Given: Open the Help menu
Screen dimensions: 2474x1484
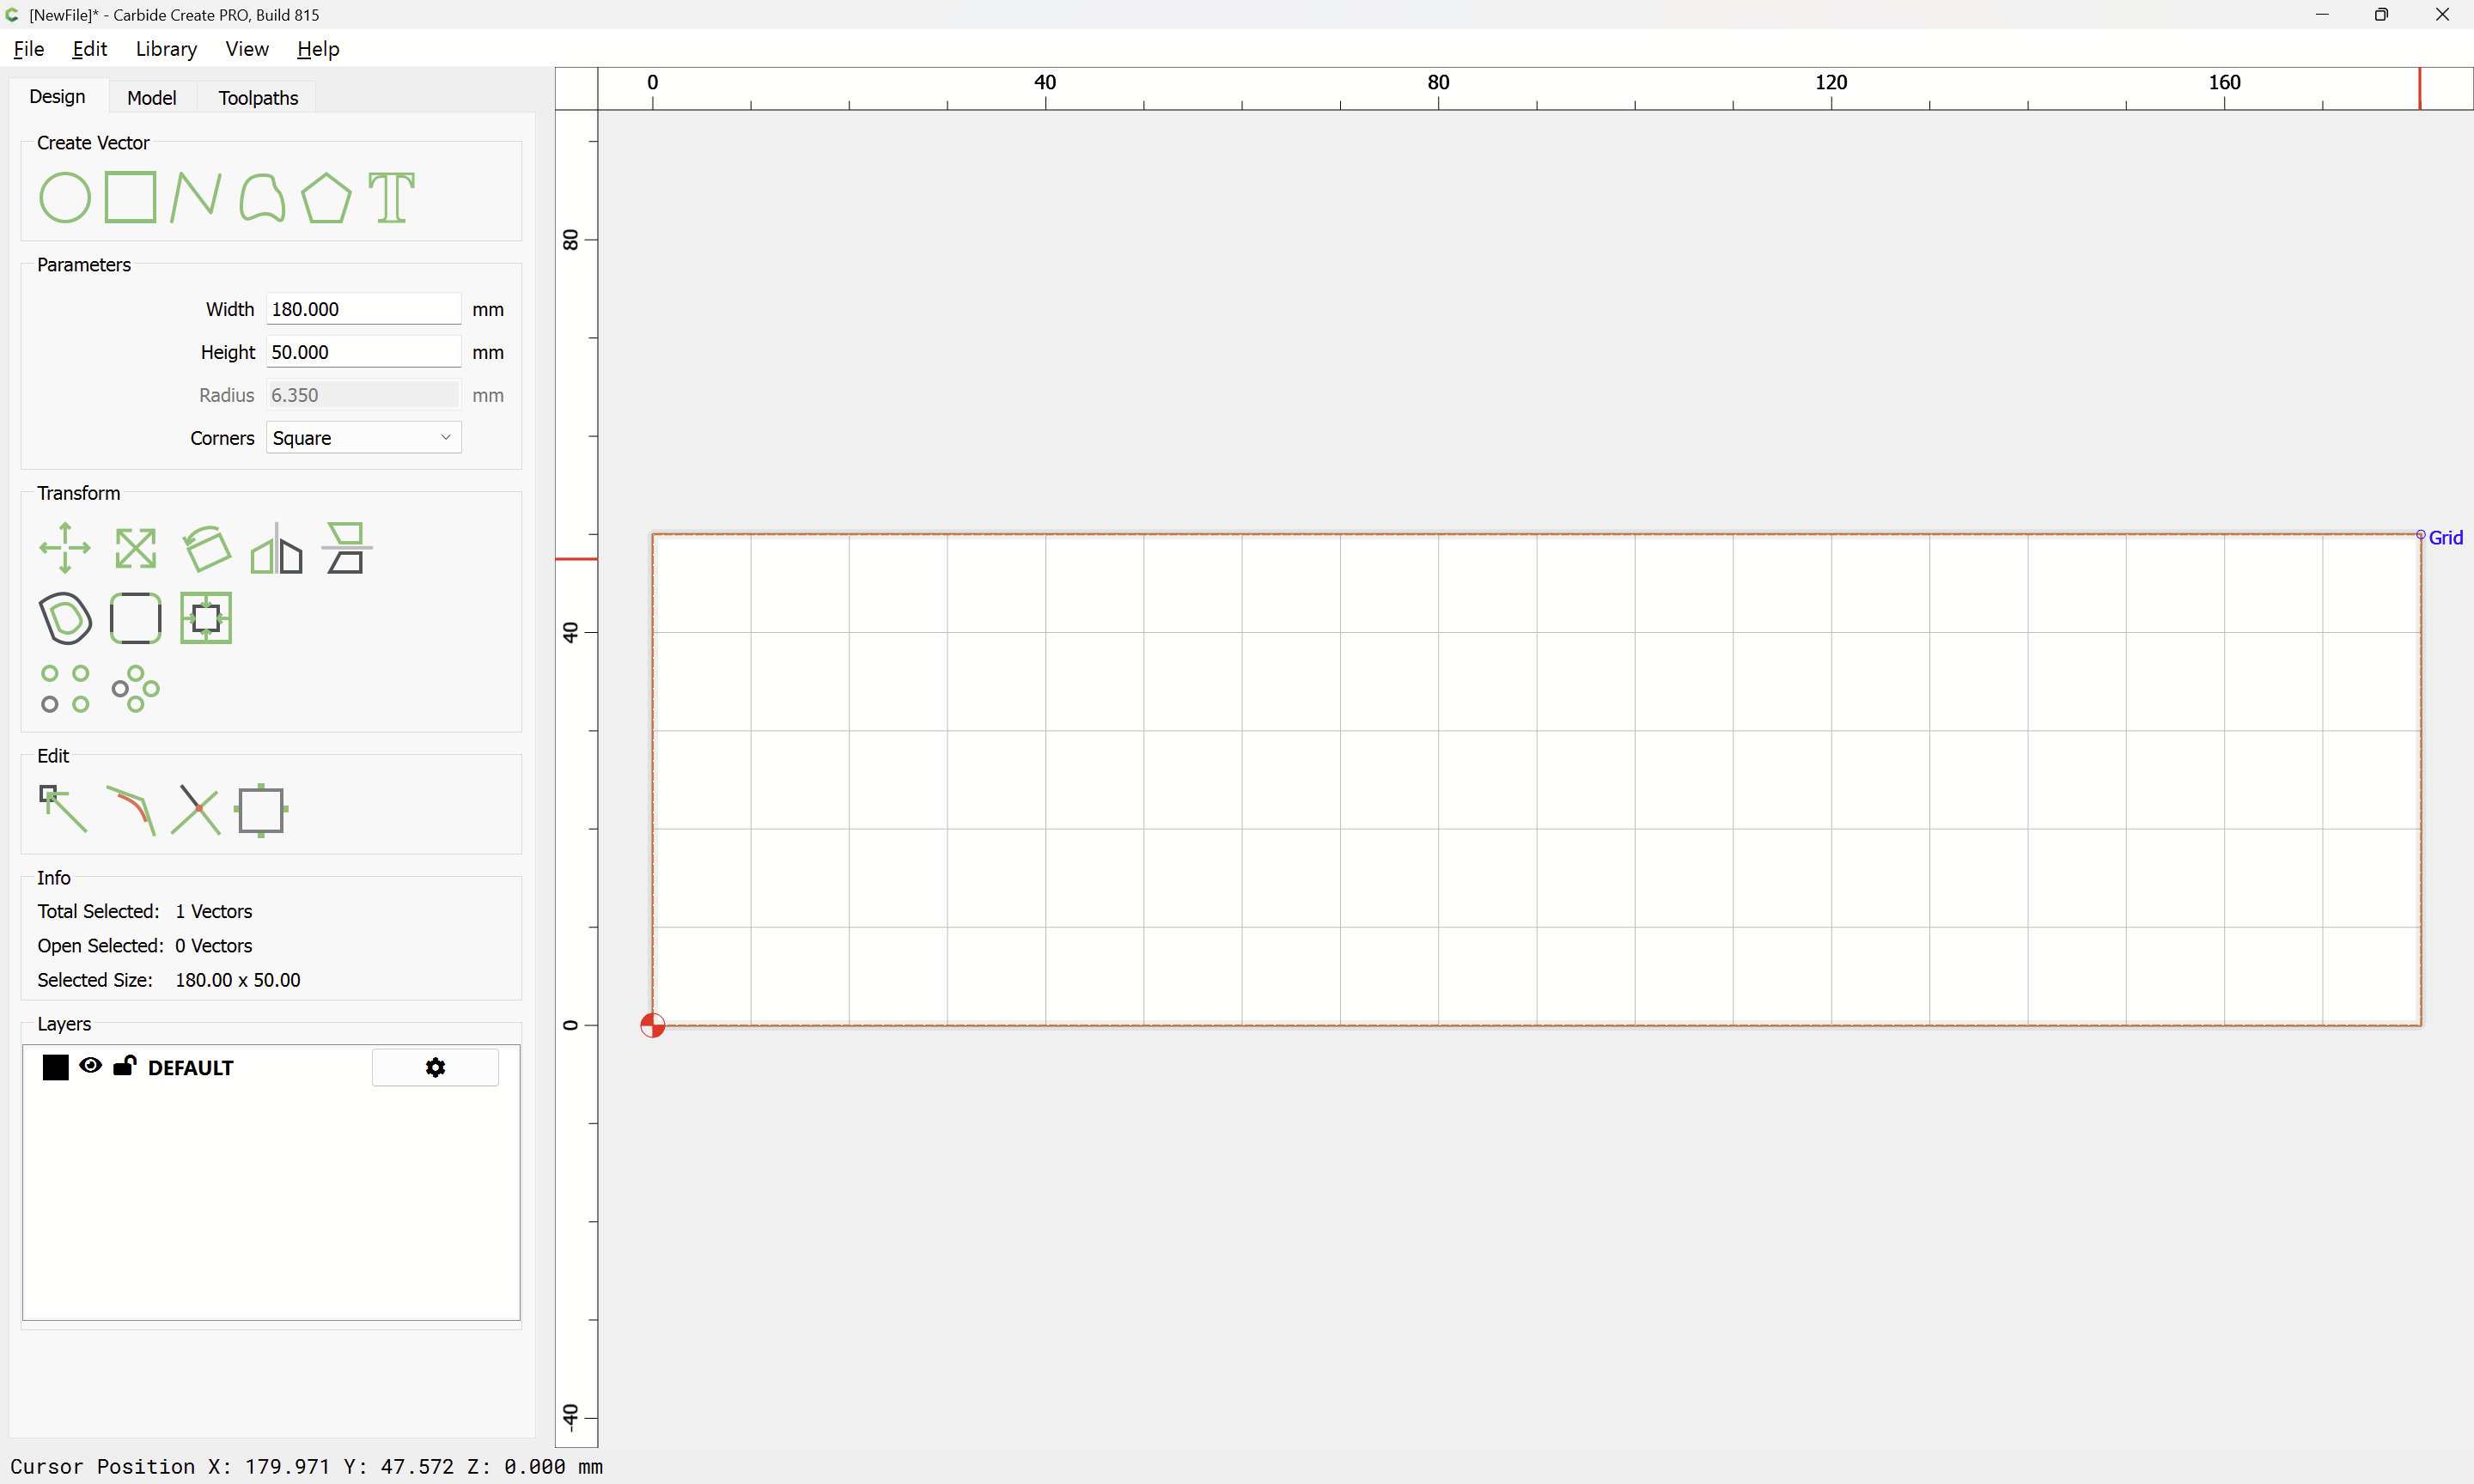Looking at the screenshot, I should [x=318, y=49].
